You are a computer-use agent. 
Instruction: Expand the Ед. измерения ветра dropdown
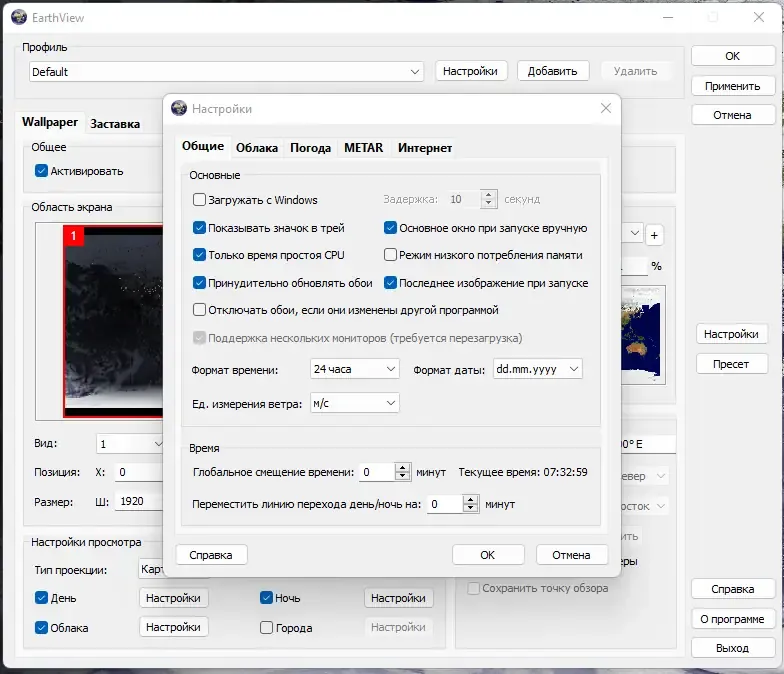coord(354,403)
